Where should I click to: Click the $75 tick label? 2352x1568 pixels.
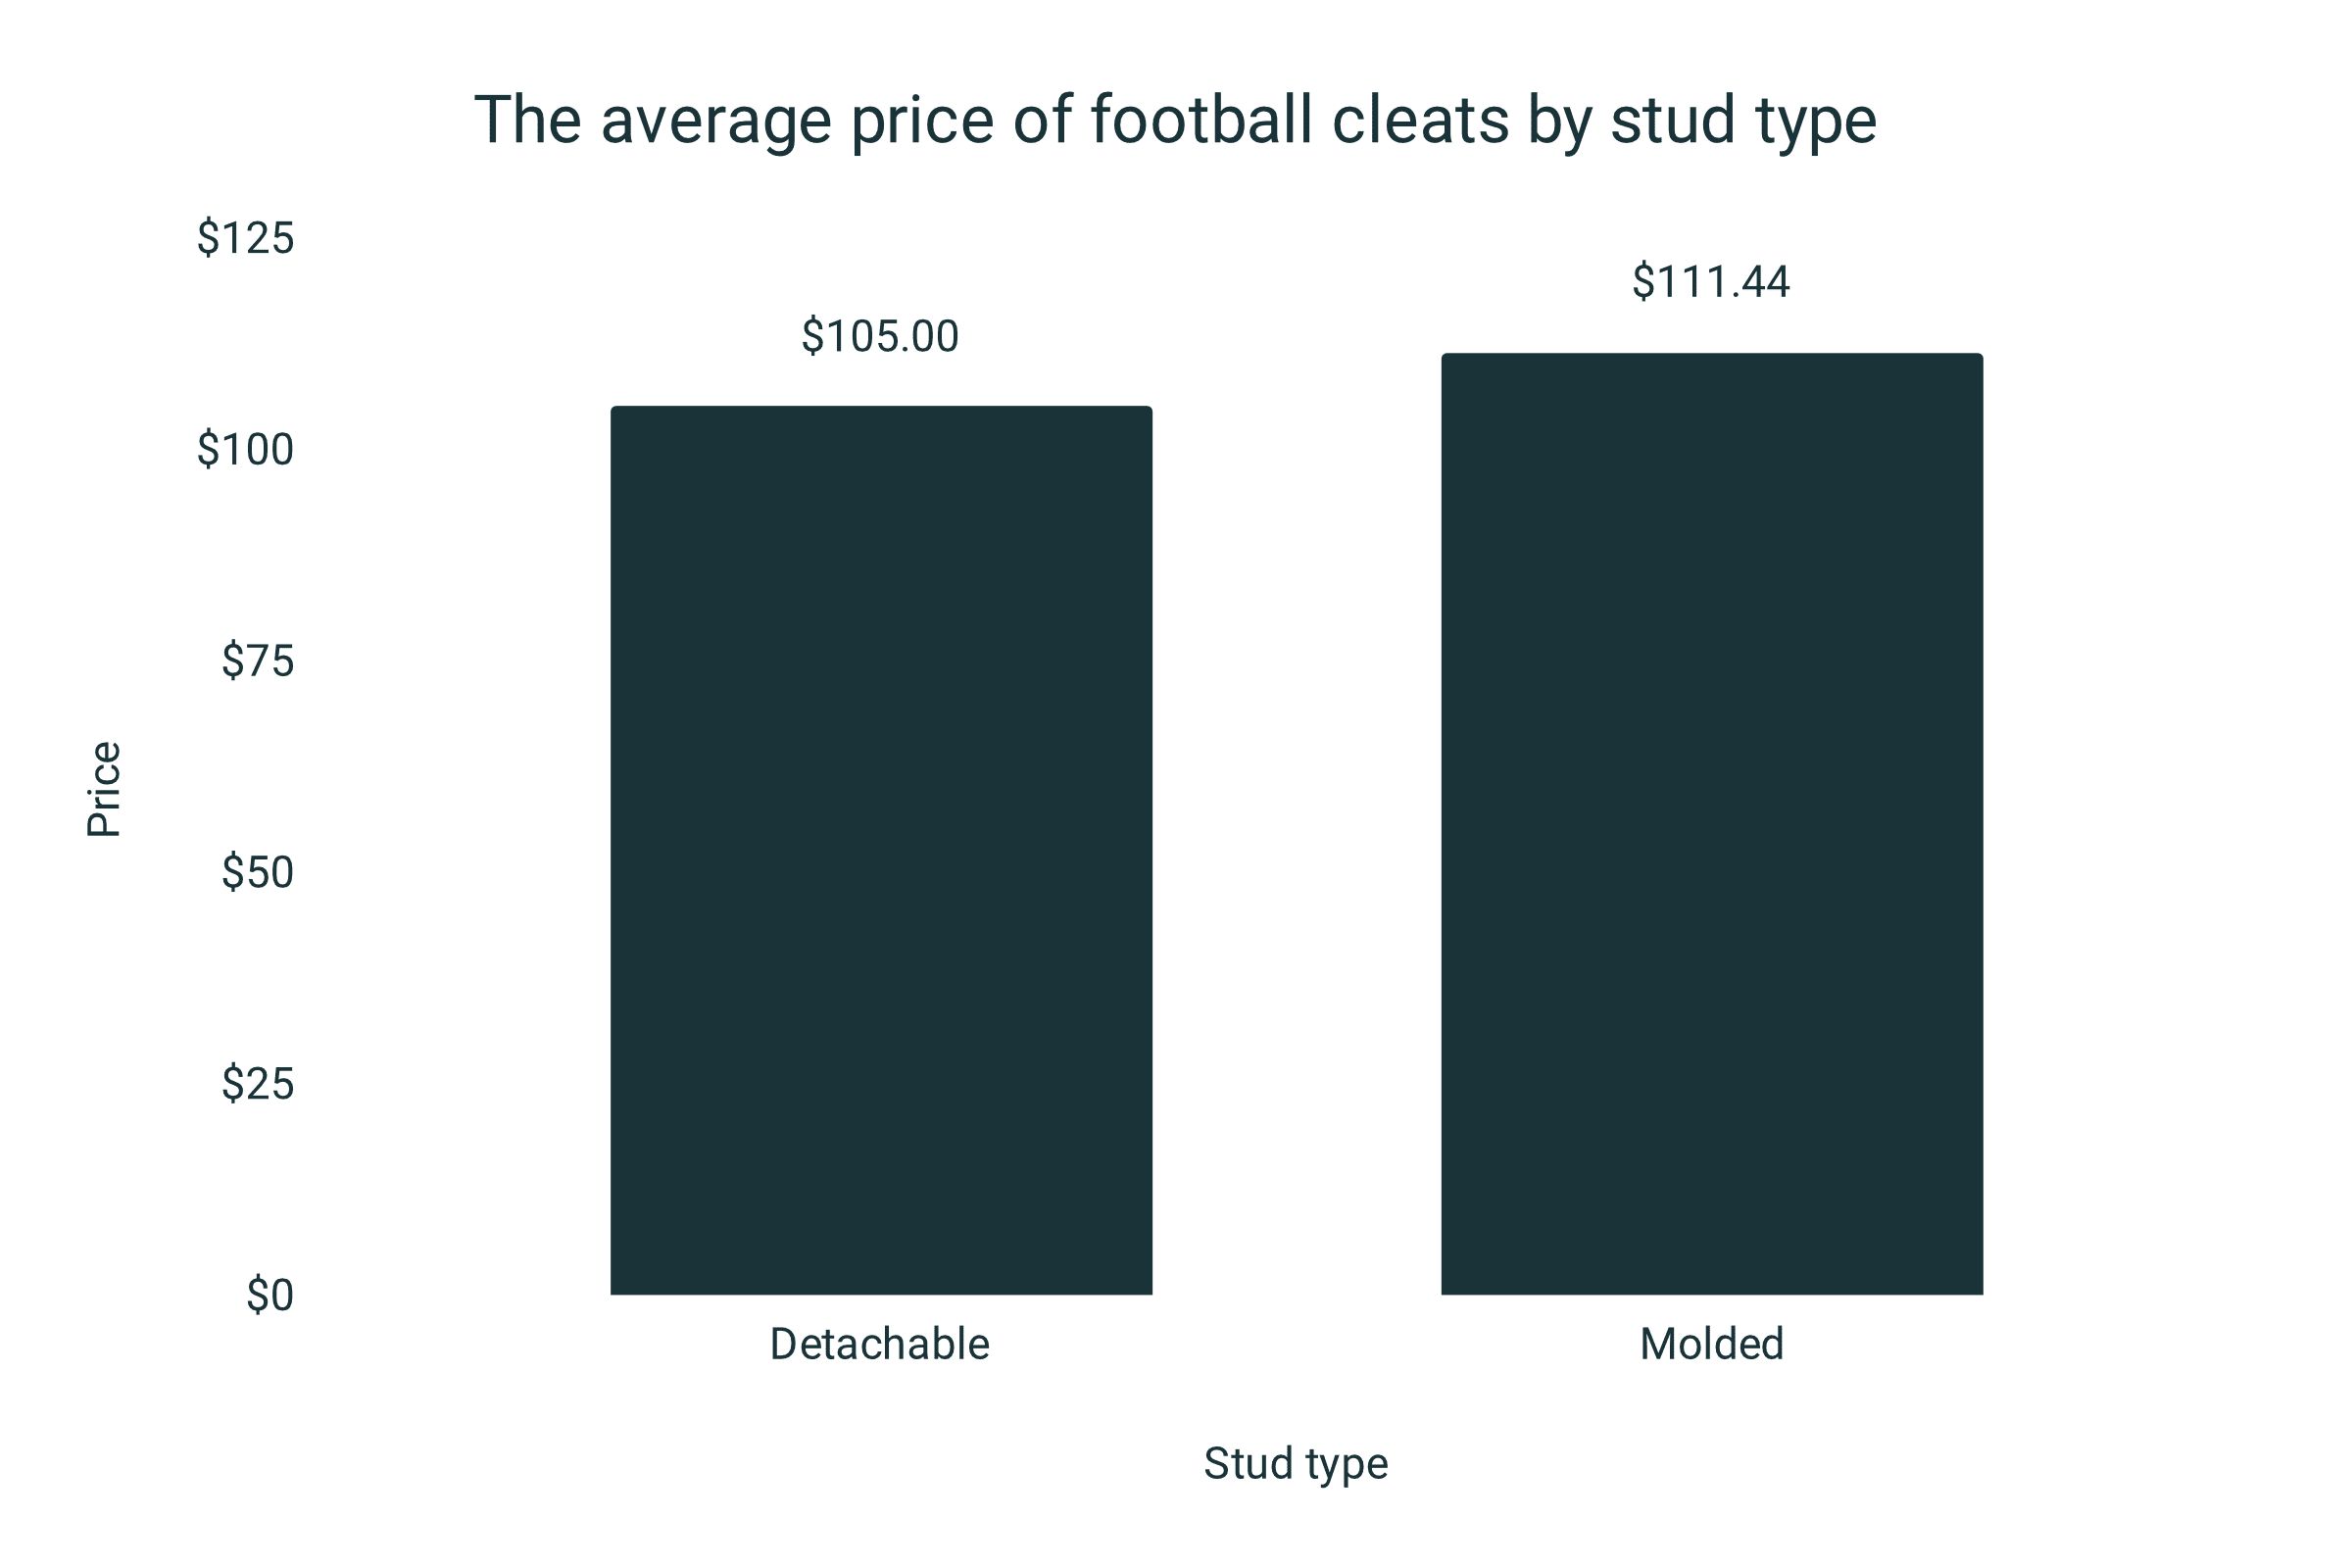[x=258, y=661]
